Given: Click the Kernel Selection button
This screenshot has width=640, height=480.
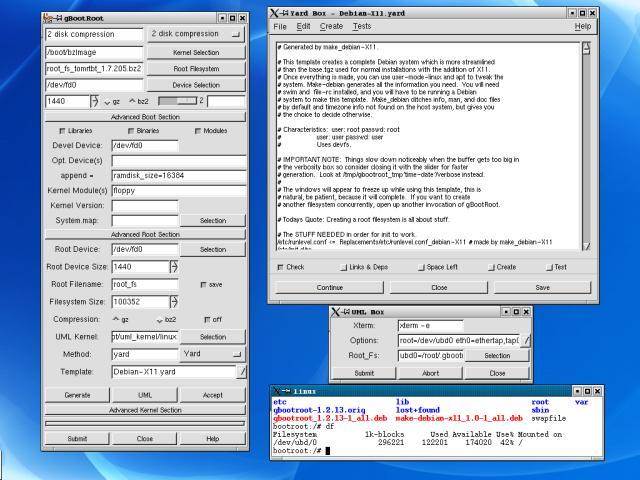Looking at the screenshot, I should [196, 53].
